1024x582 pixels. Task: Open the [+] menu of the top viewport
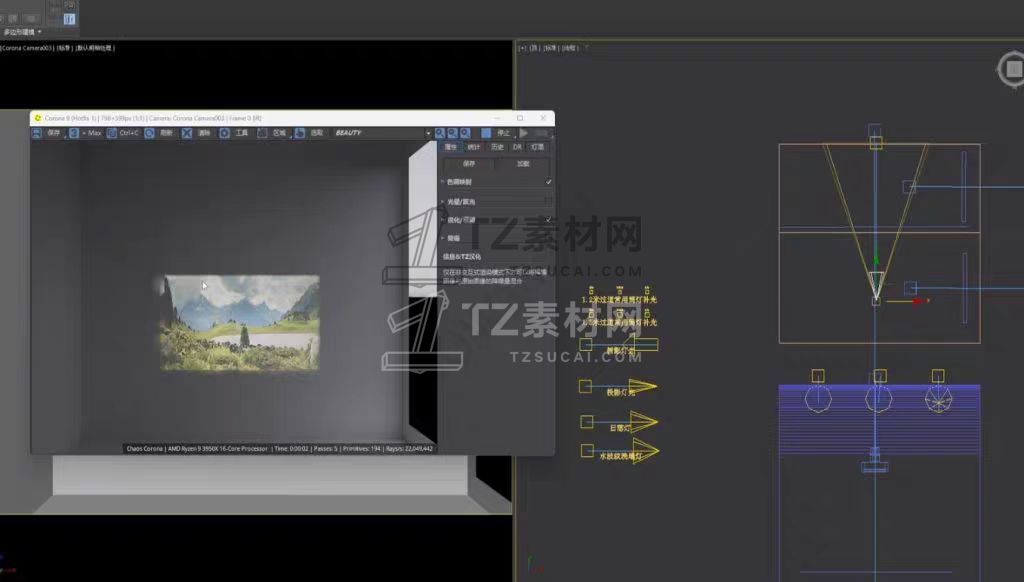[522, 48]
